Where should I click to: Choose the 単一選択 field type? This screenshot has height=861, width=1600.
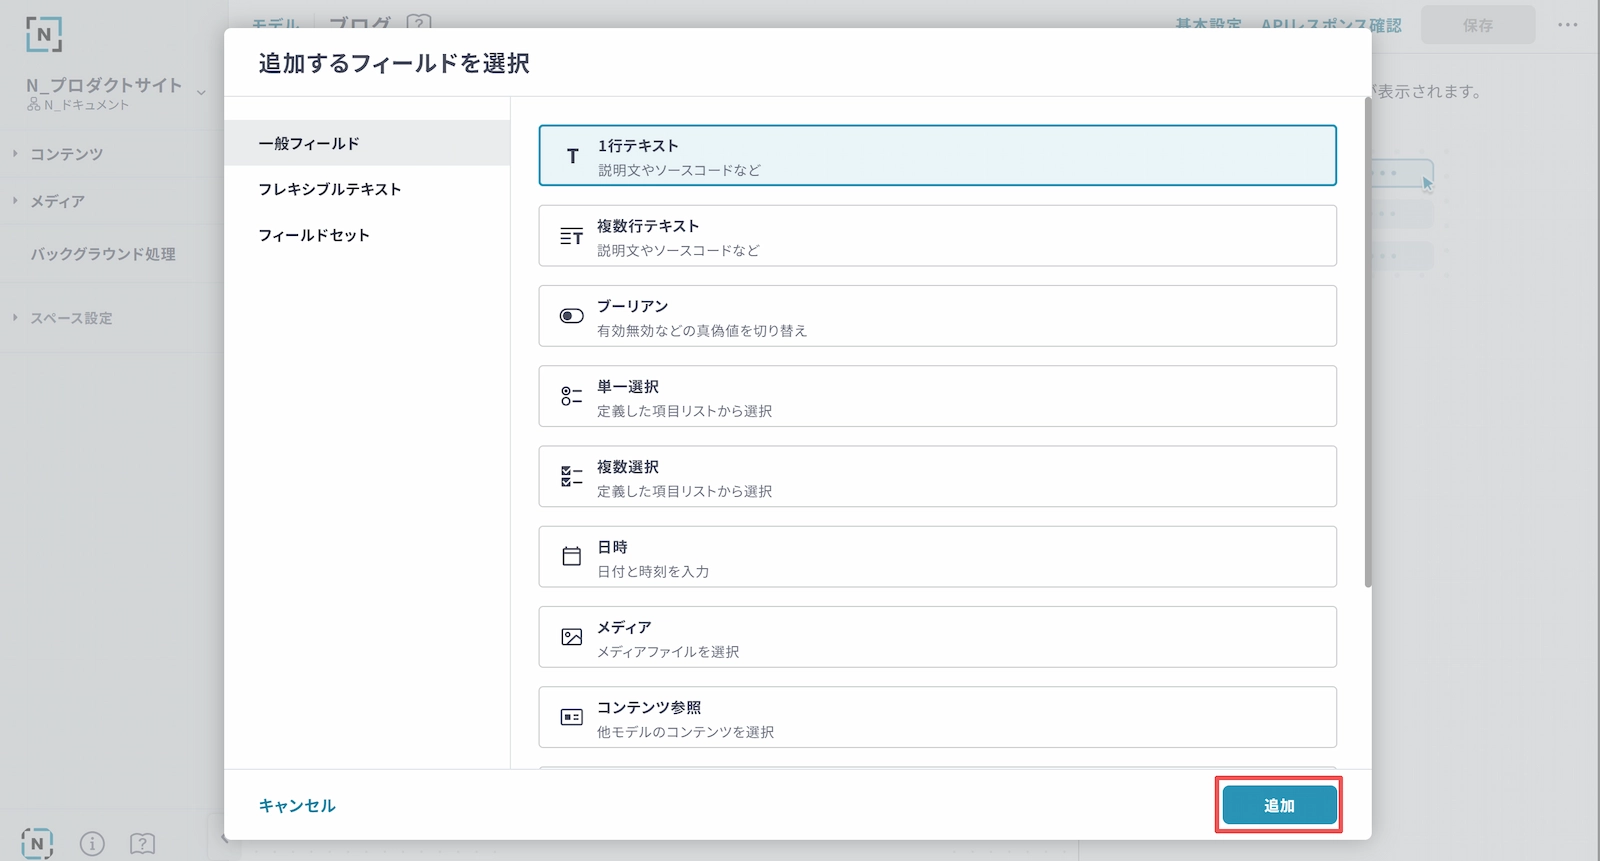click(936, 396)
